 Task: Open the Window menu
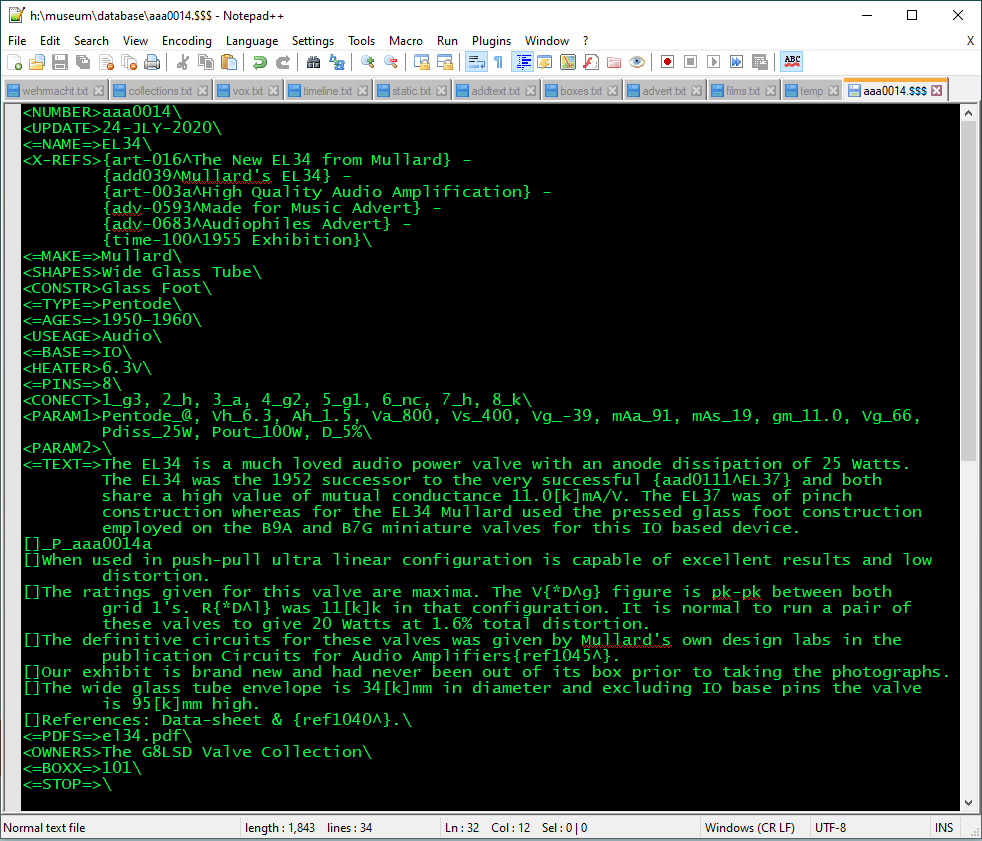547,41
